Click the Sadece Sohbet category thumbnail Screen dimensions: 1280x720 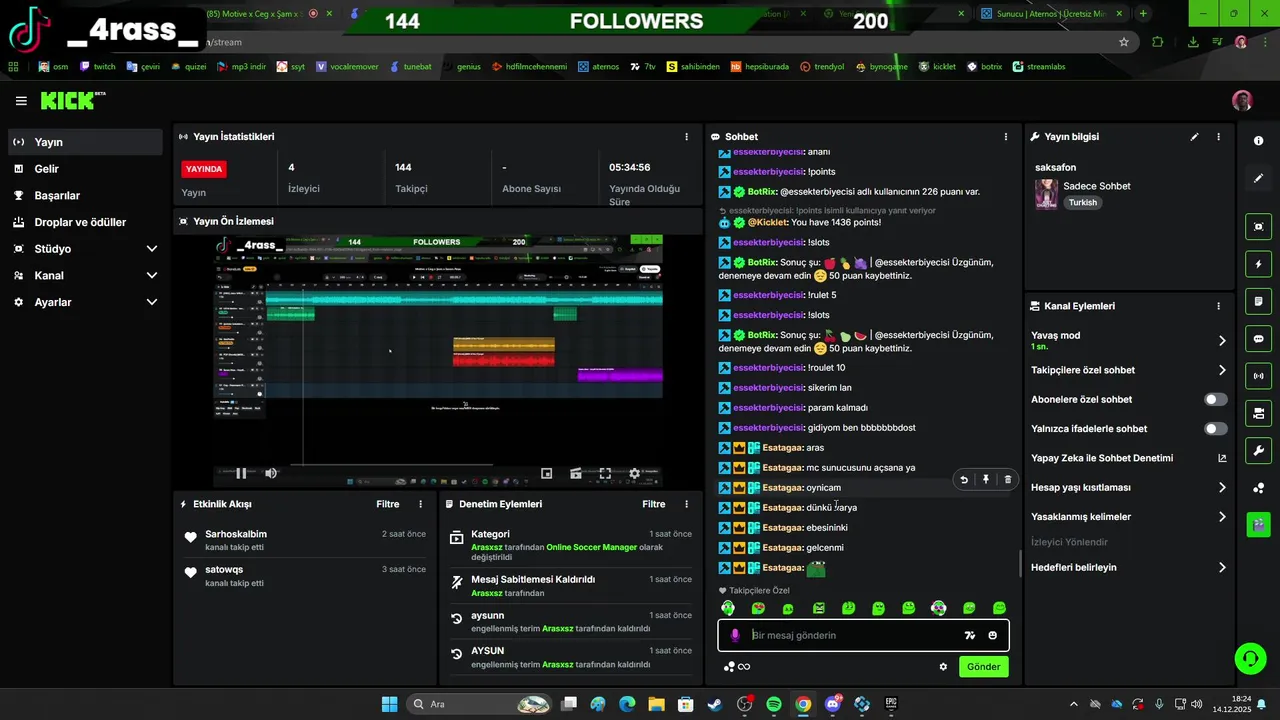1046,194
